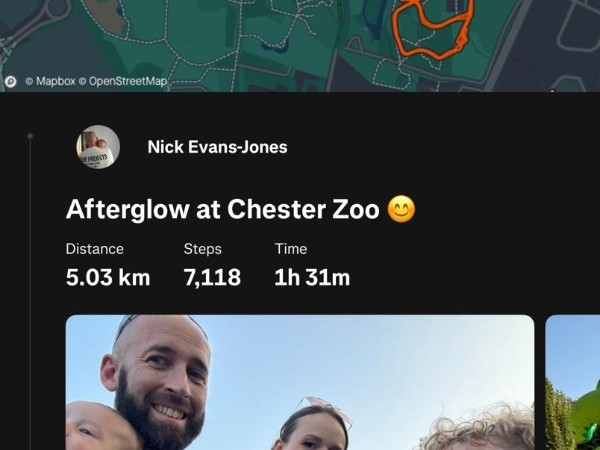
Task: Open the photo of the bearded man
Action: tap(300, 382)
